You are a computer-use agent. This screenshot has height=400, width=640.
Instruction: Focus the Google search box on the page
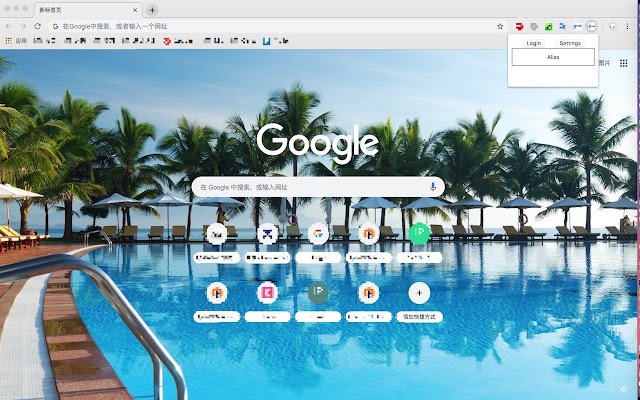coord(318,187)
